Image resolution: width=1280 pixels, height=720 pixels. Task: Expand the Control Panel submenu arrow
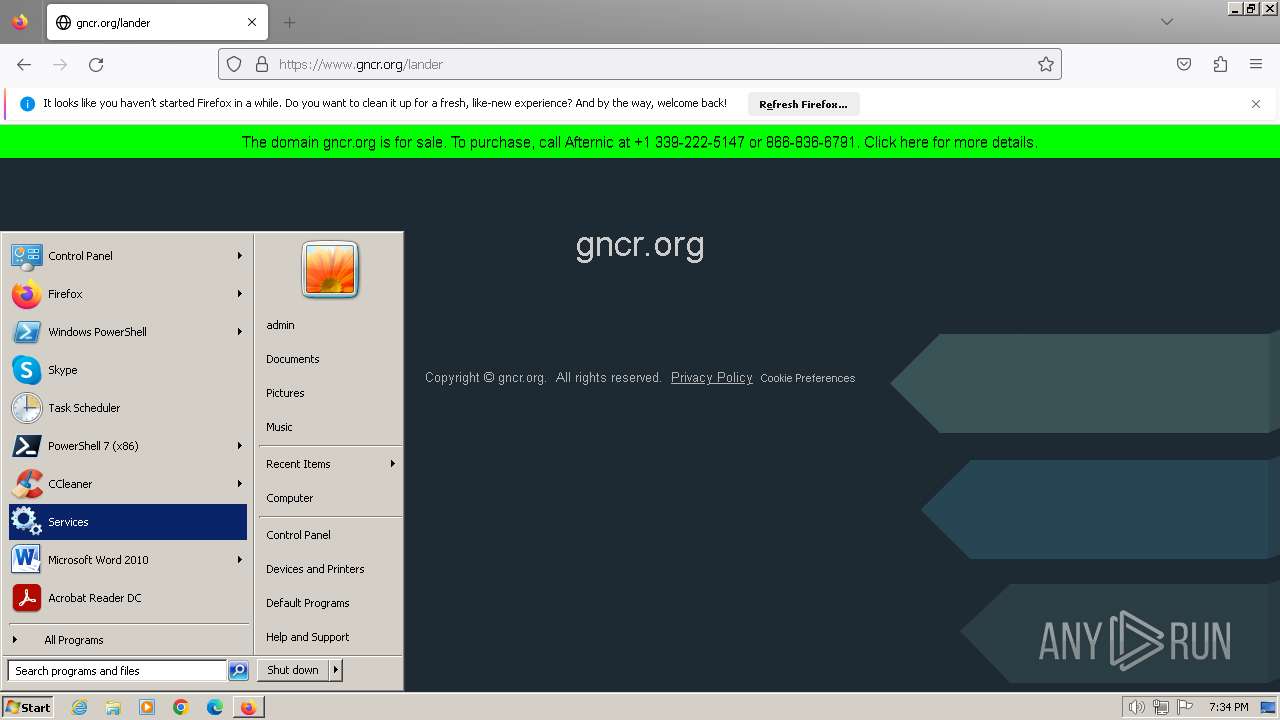click(x=240, y=256)
